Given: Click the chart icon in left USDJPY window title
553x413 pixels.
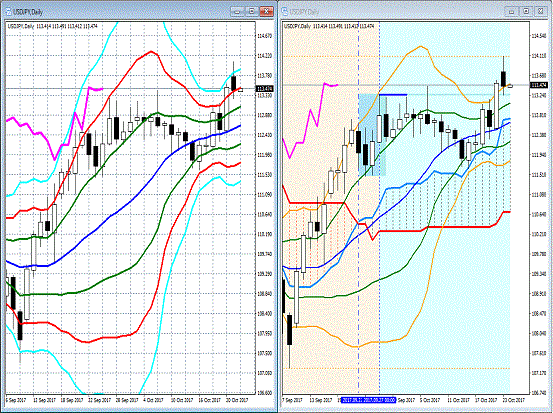Looking at the screenshot, I should click(8, 11).
